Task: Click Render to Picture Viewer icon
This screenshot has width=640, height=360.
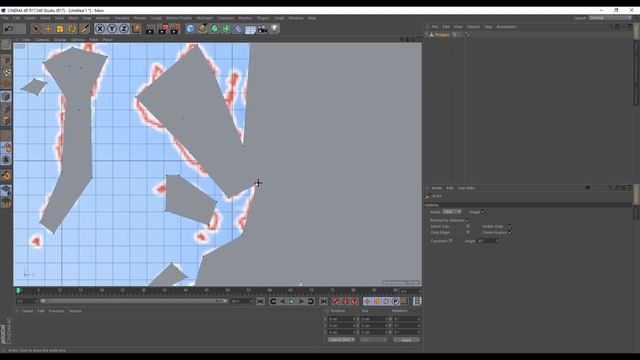Action: tap(163, 29)
